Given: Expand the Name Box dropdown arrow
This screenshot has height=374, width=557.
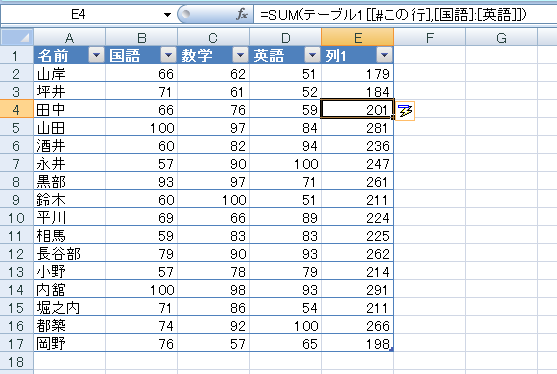Looking at the screenshot, I should [167, 15].
